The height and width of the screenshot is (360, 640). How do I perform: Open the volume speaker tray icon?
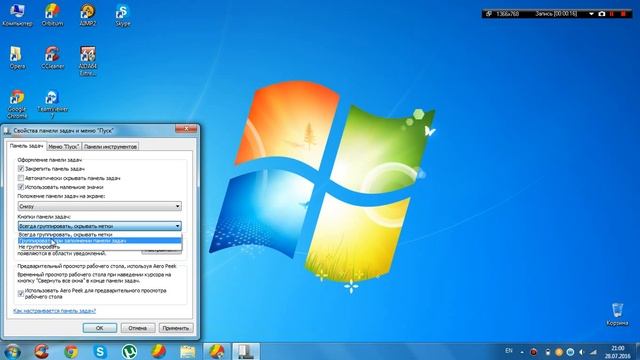coord(582,352)
